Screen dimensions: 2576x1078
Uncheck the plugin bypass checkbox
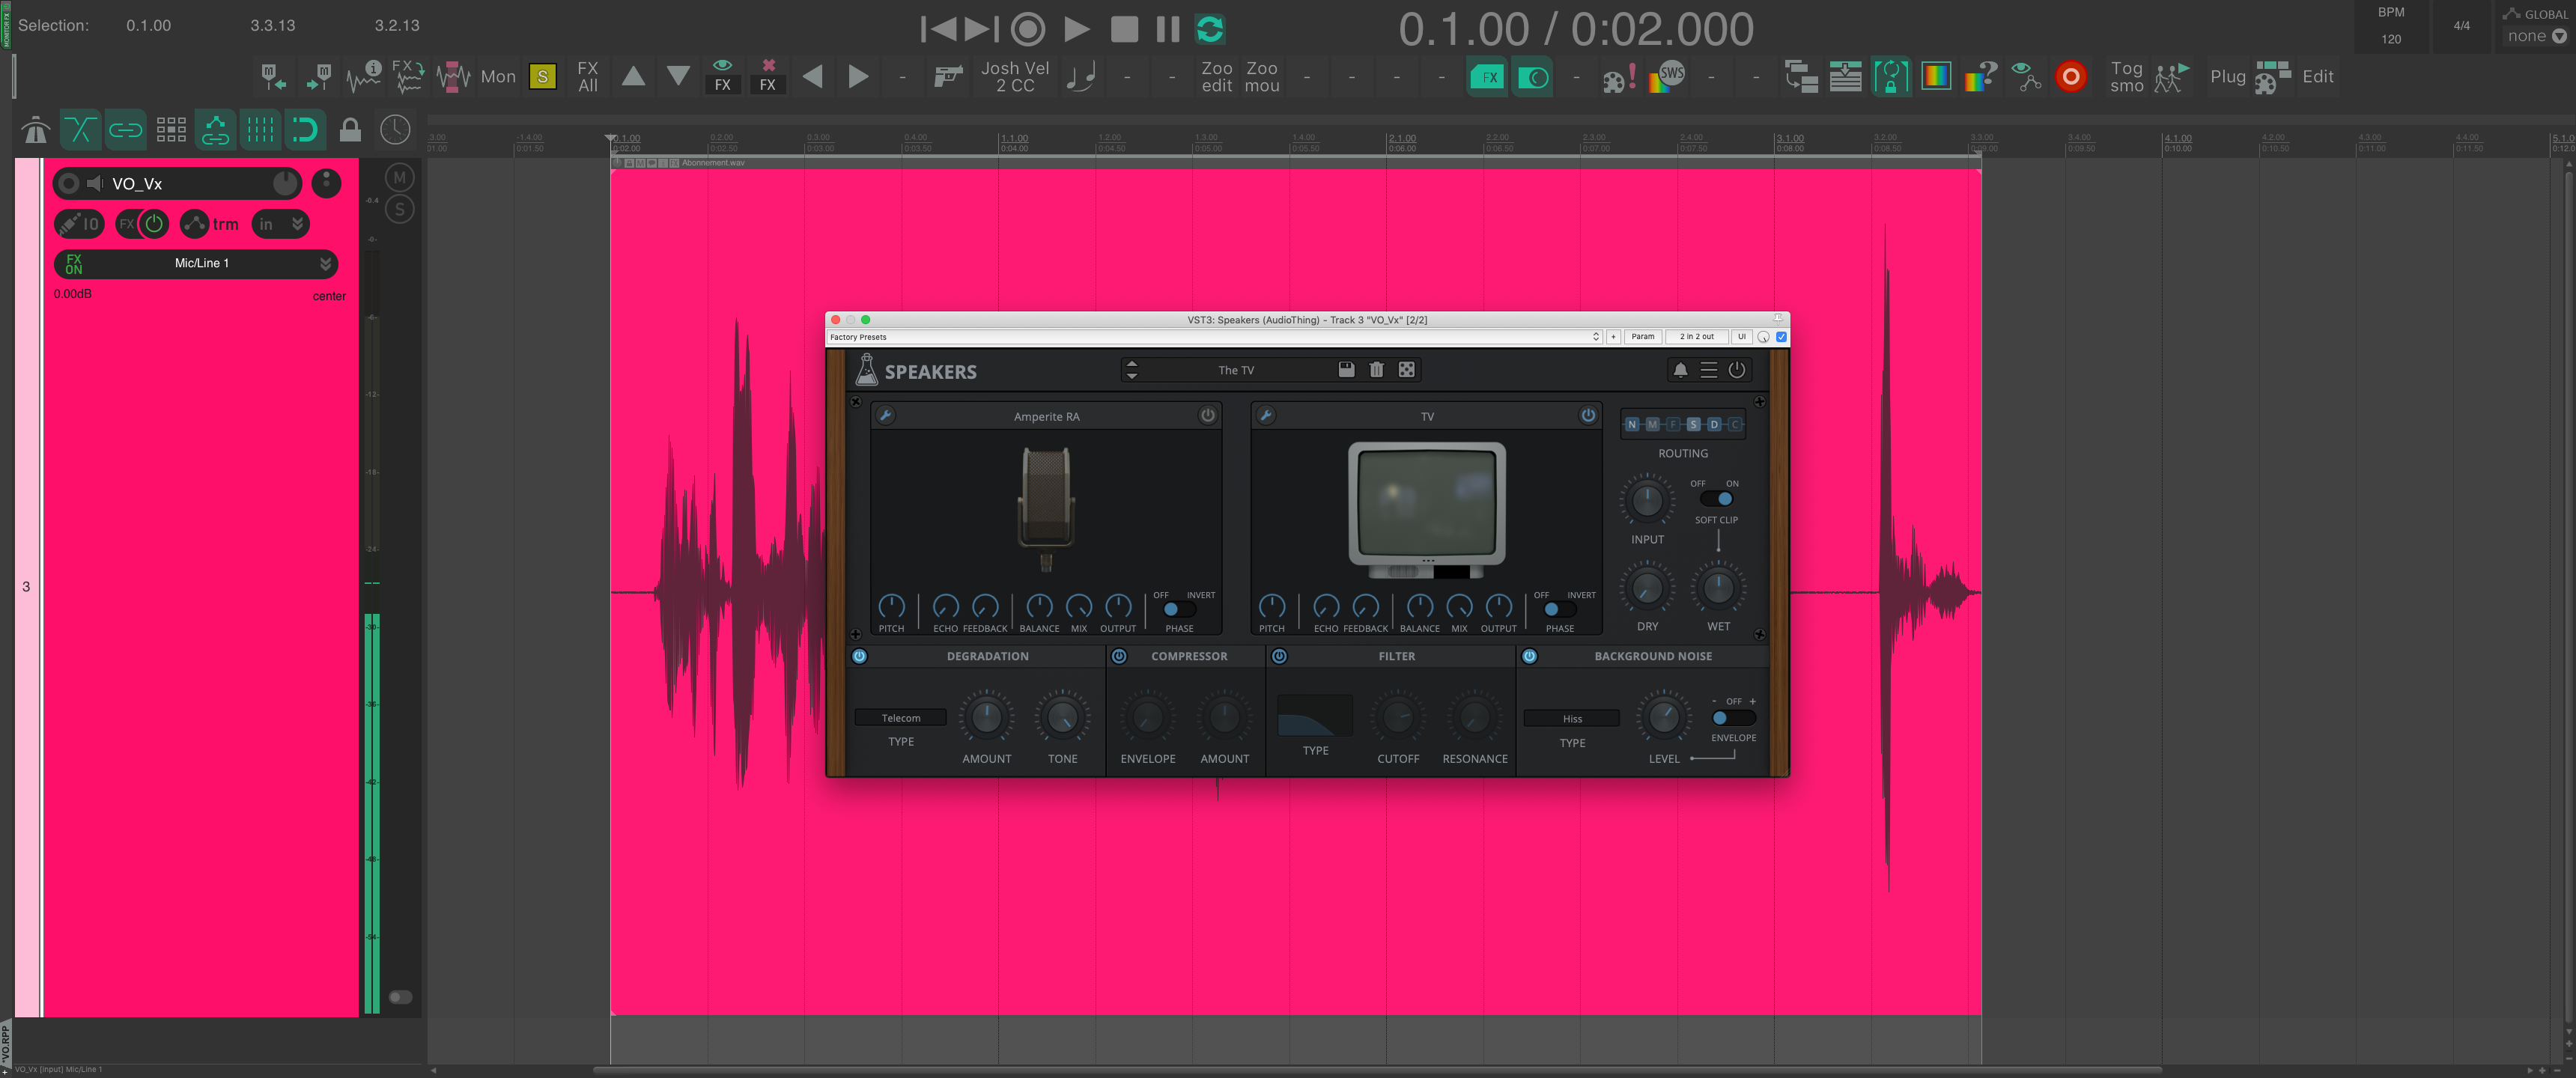click(1781, 337)
